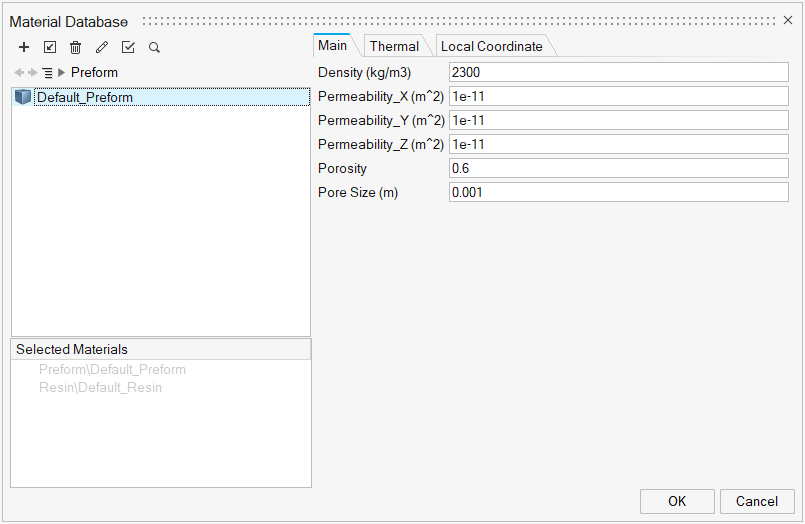Click the import arrow-in-box toolbar icon
This screenshot has height=524, width=805.
50,47
